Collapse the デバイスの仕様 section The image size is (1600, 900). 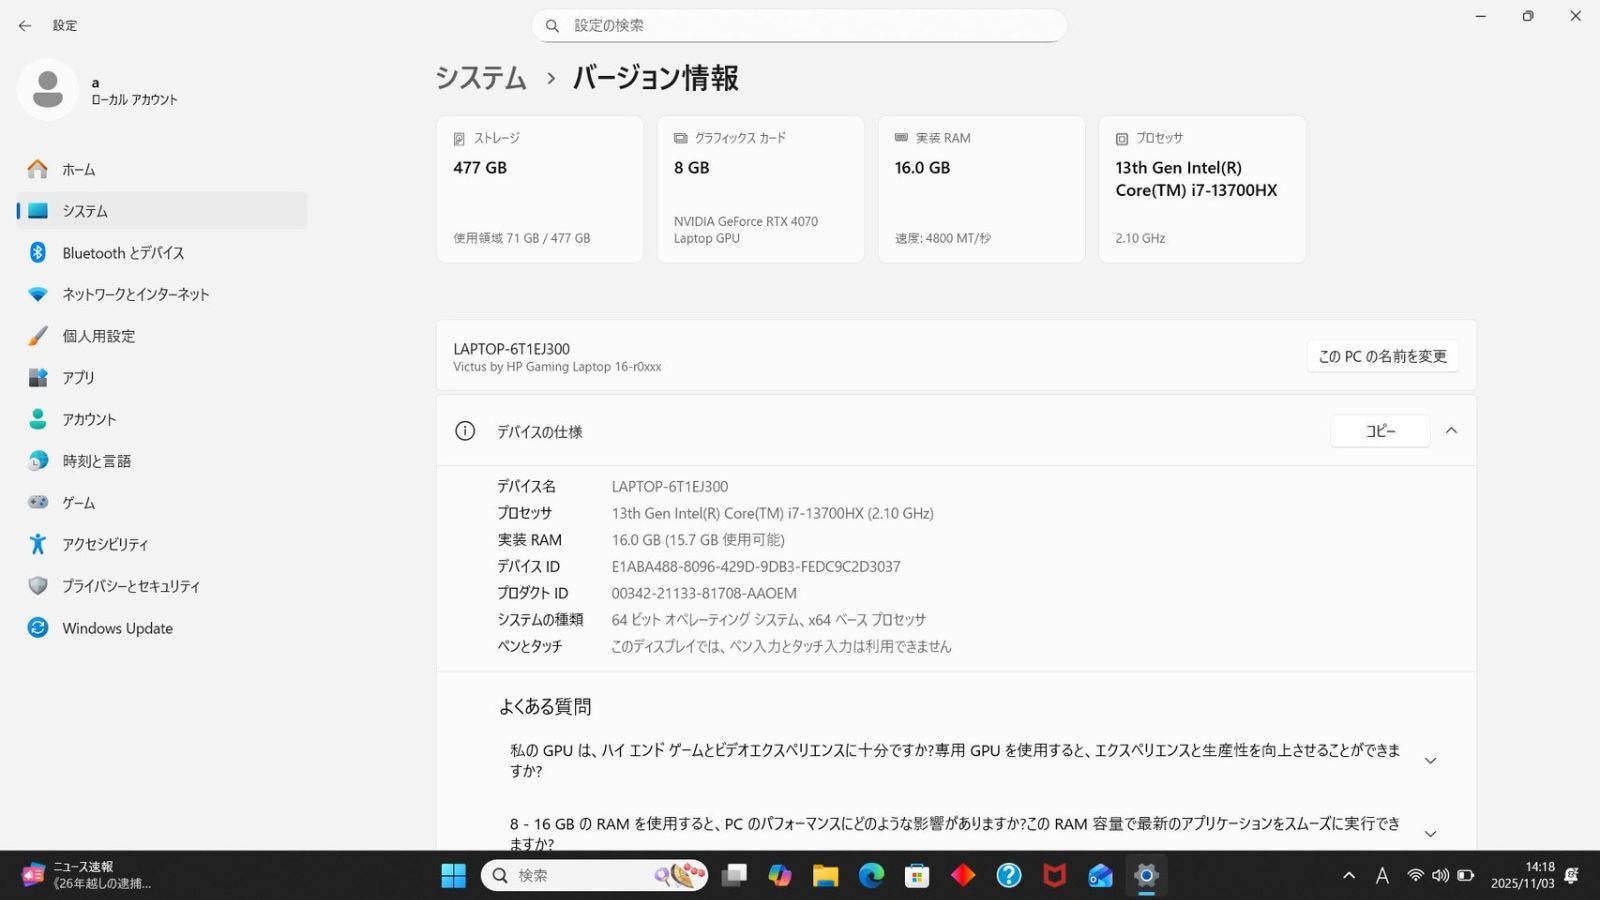(1451, 431)
